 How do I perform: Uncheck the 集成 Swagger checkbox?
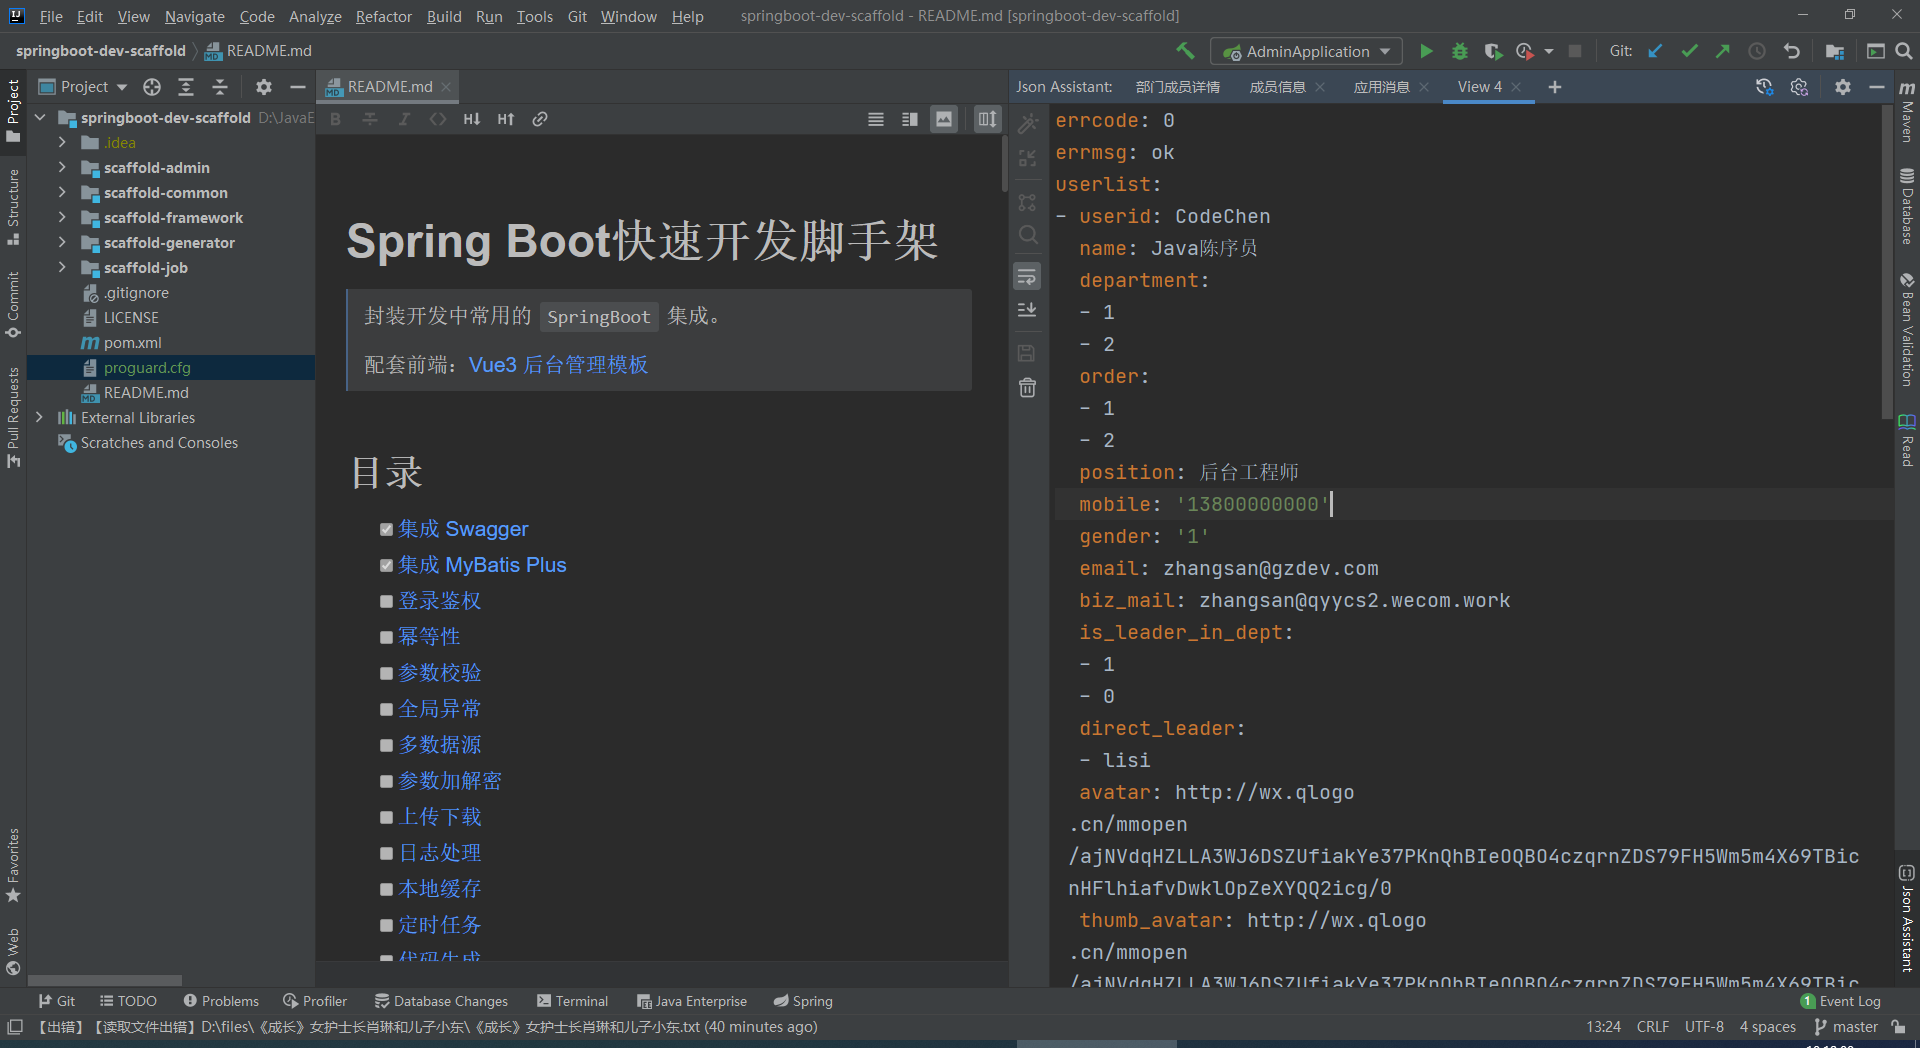(x=386, y=530)
